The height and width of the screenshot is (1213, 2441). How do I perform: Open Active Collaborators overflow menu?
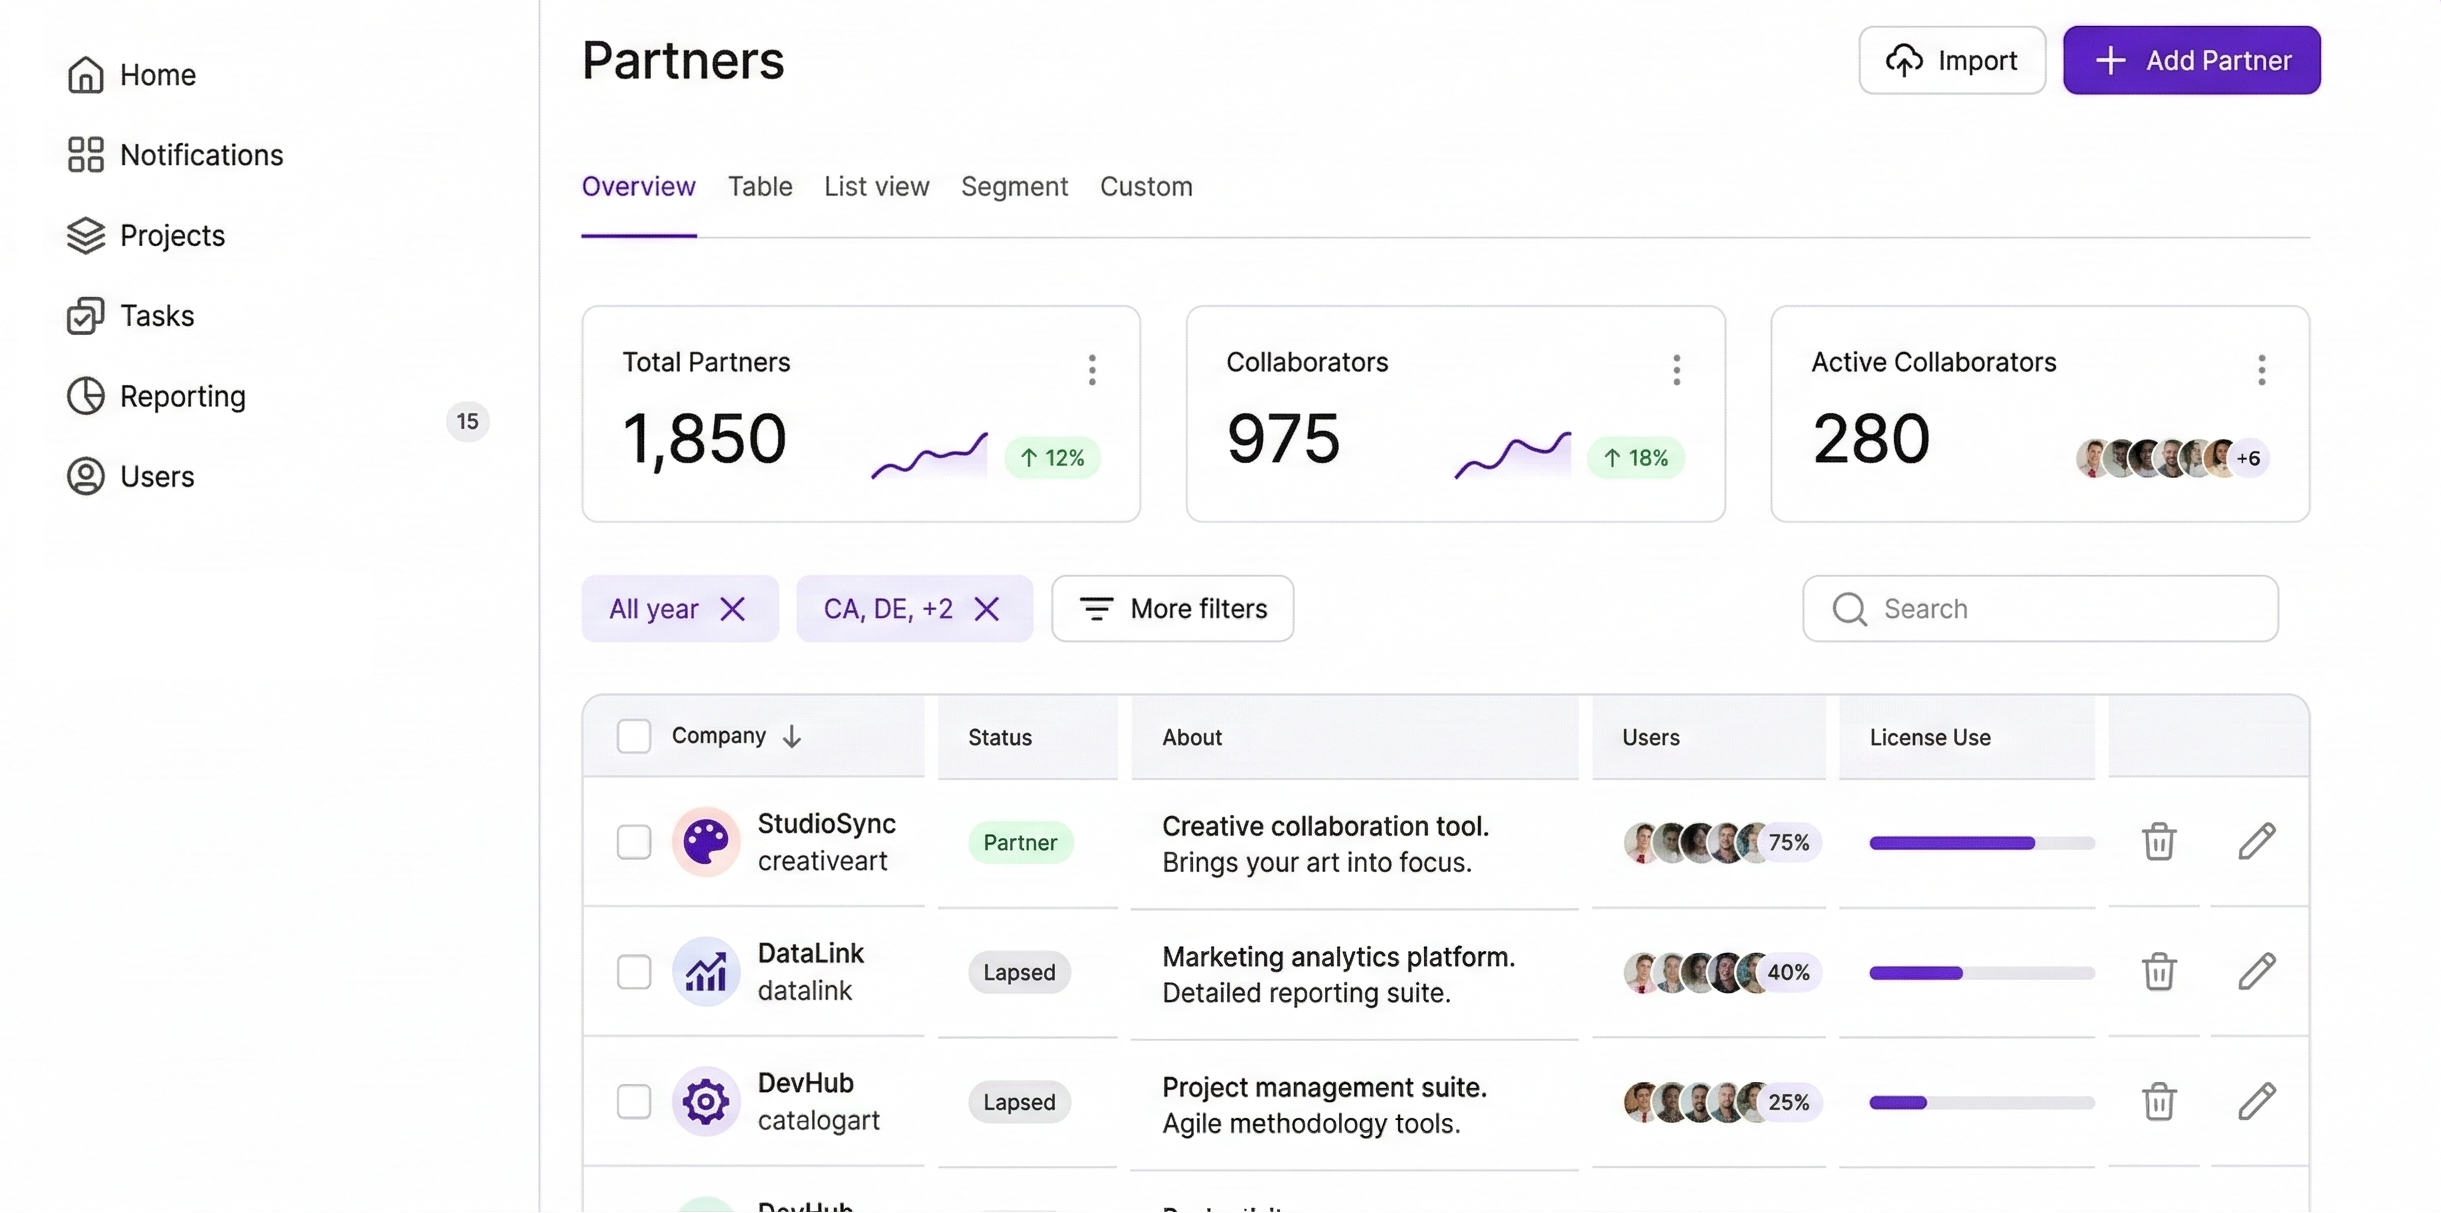(x=2261, y=370)
